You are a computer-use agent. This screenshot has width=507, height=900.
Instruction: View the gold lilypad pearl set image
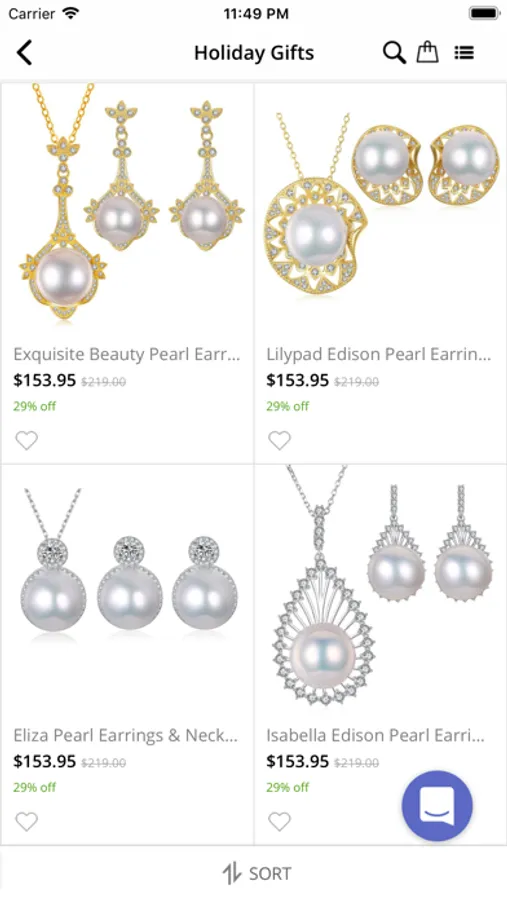[x=381, y=204]
